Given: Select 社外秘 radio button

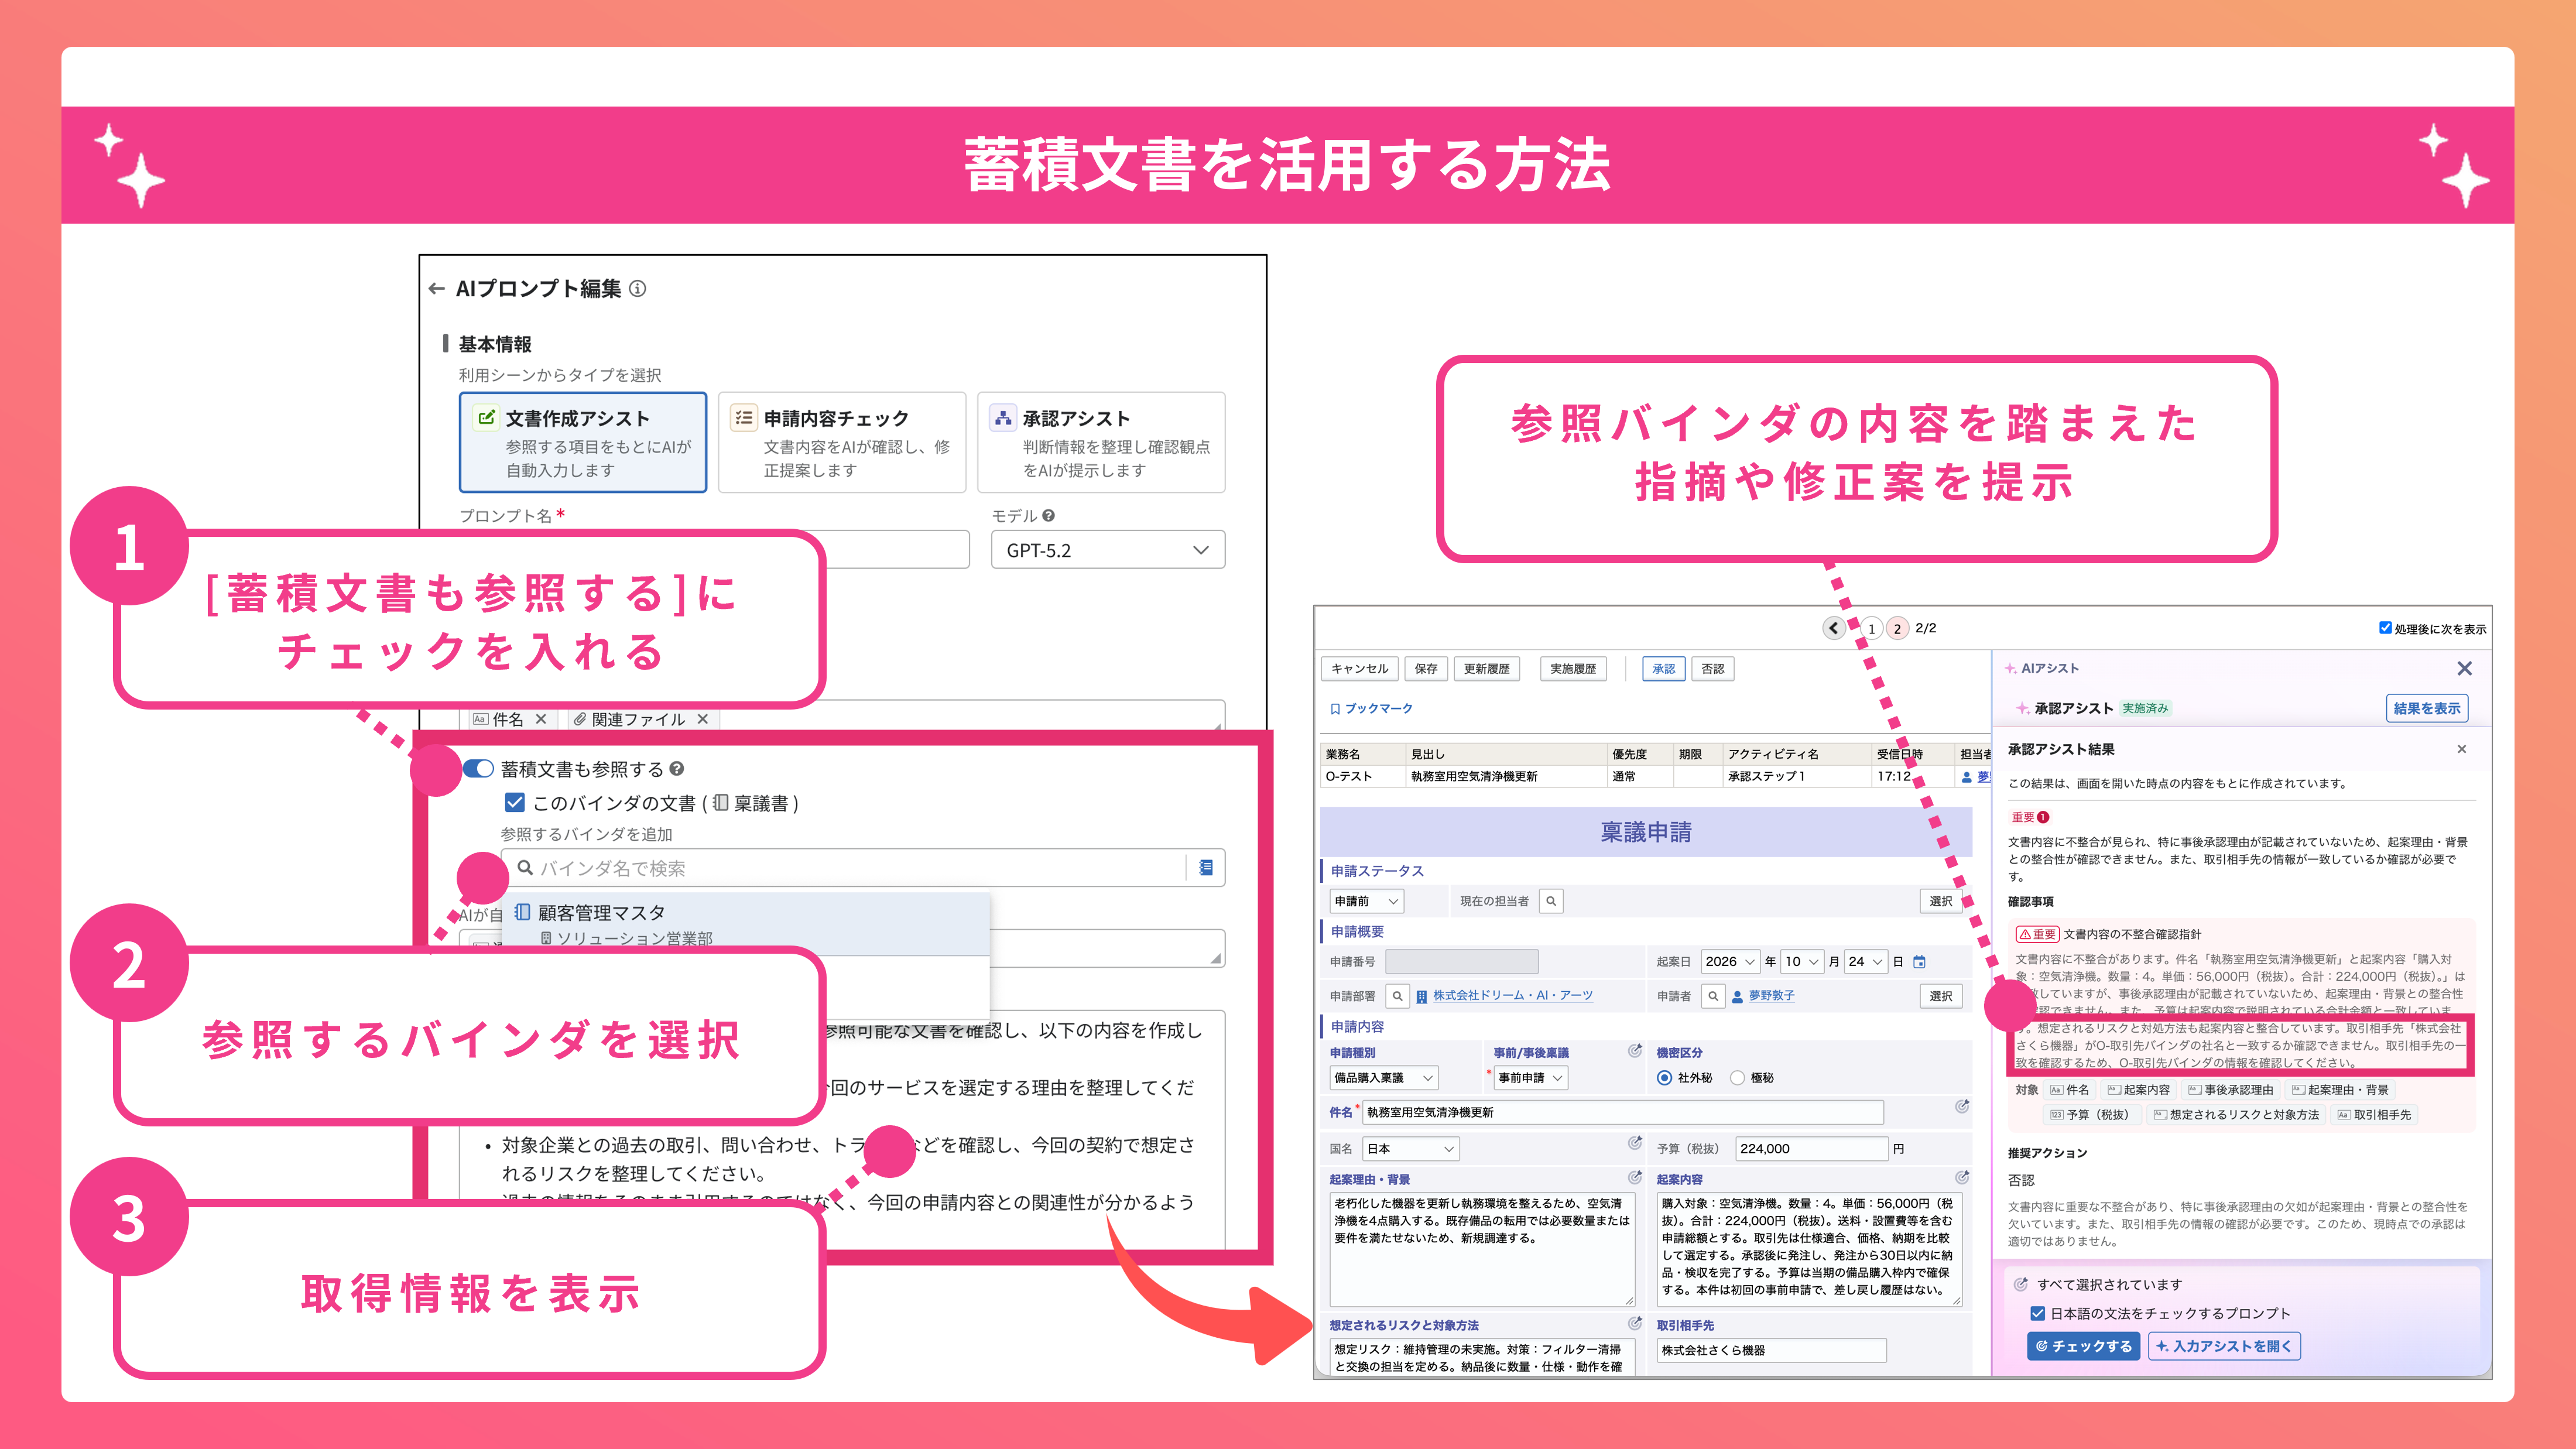Looking at the screenshot, I should point(1665,1078).
